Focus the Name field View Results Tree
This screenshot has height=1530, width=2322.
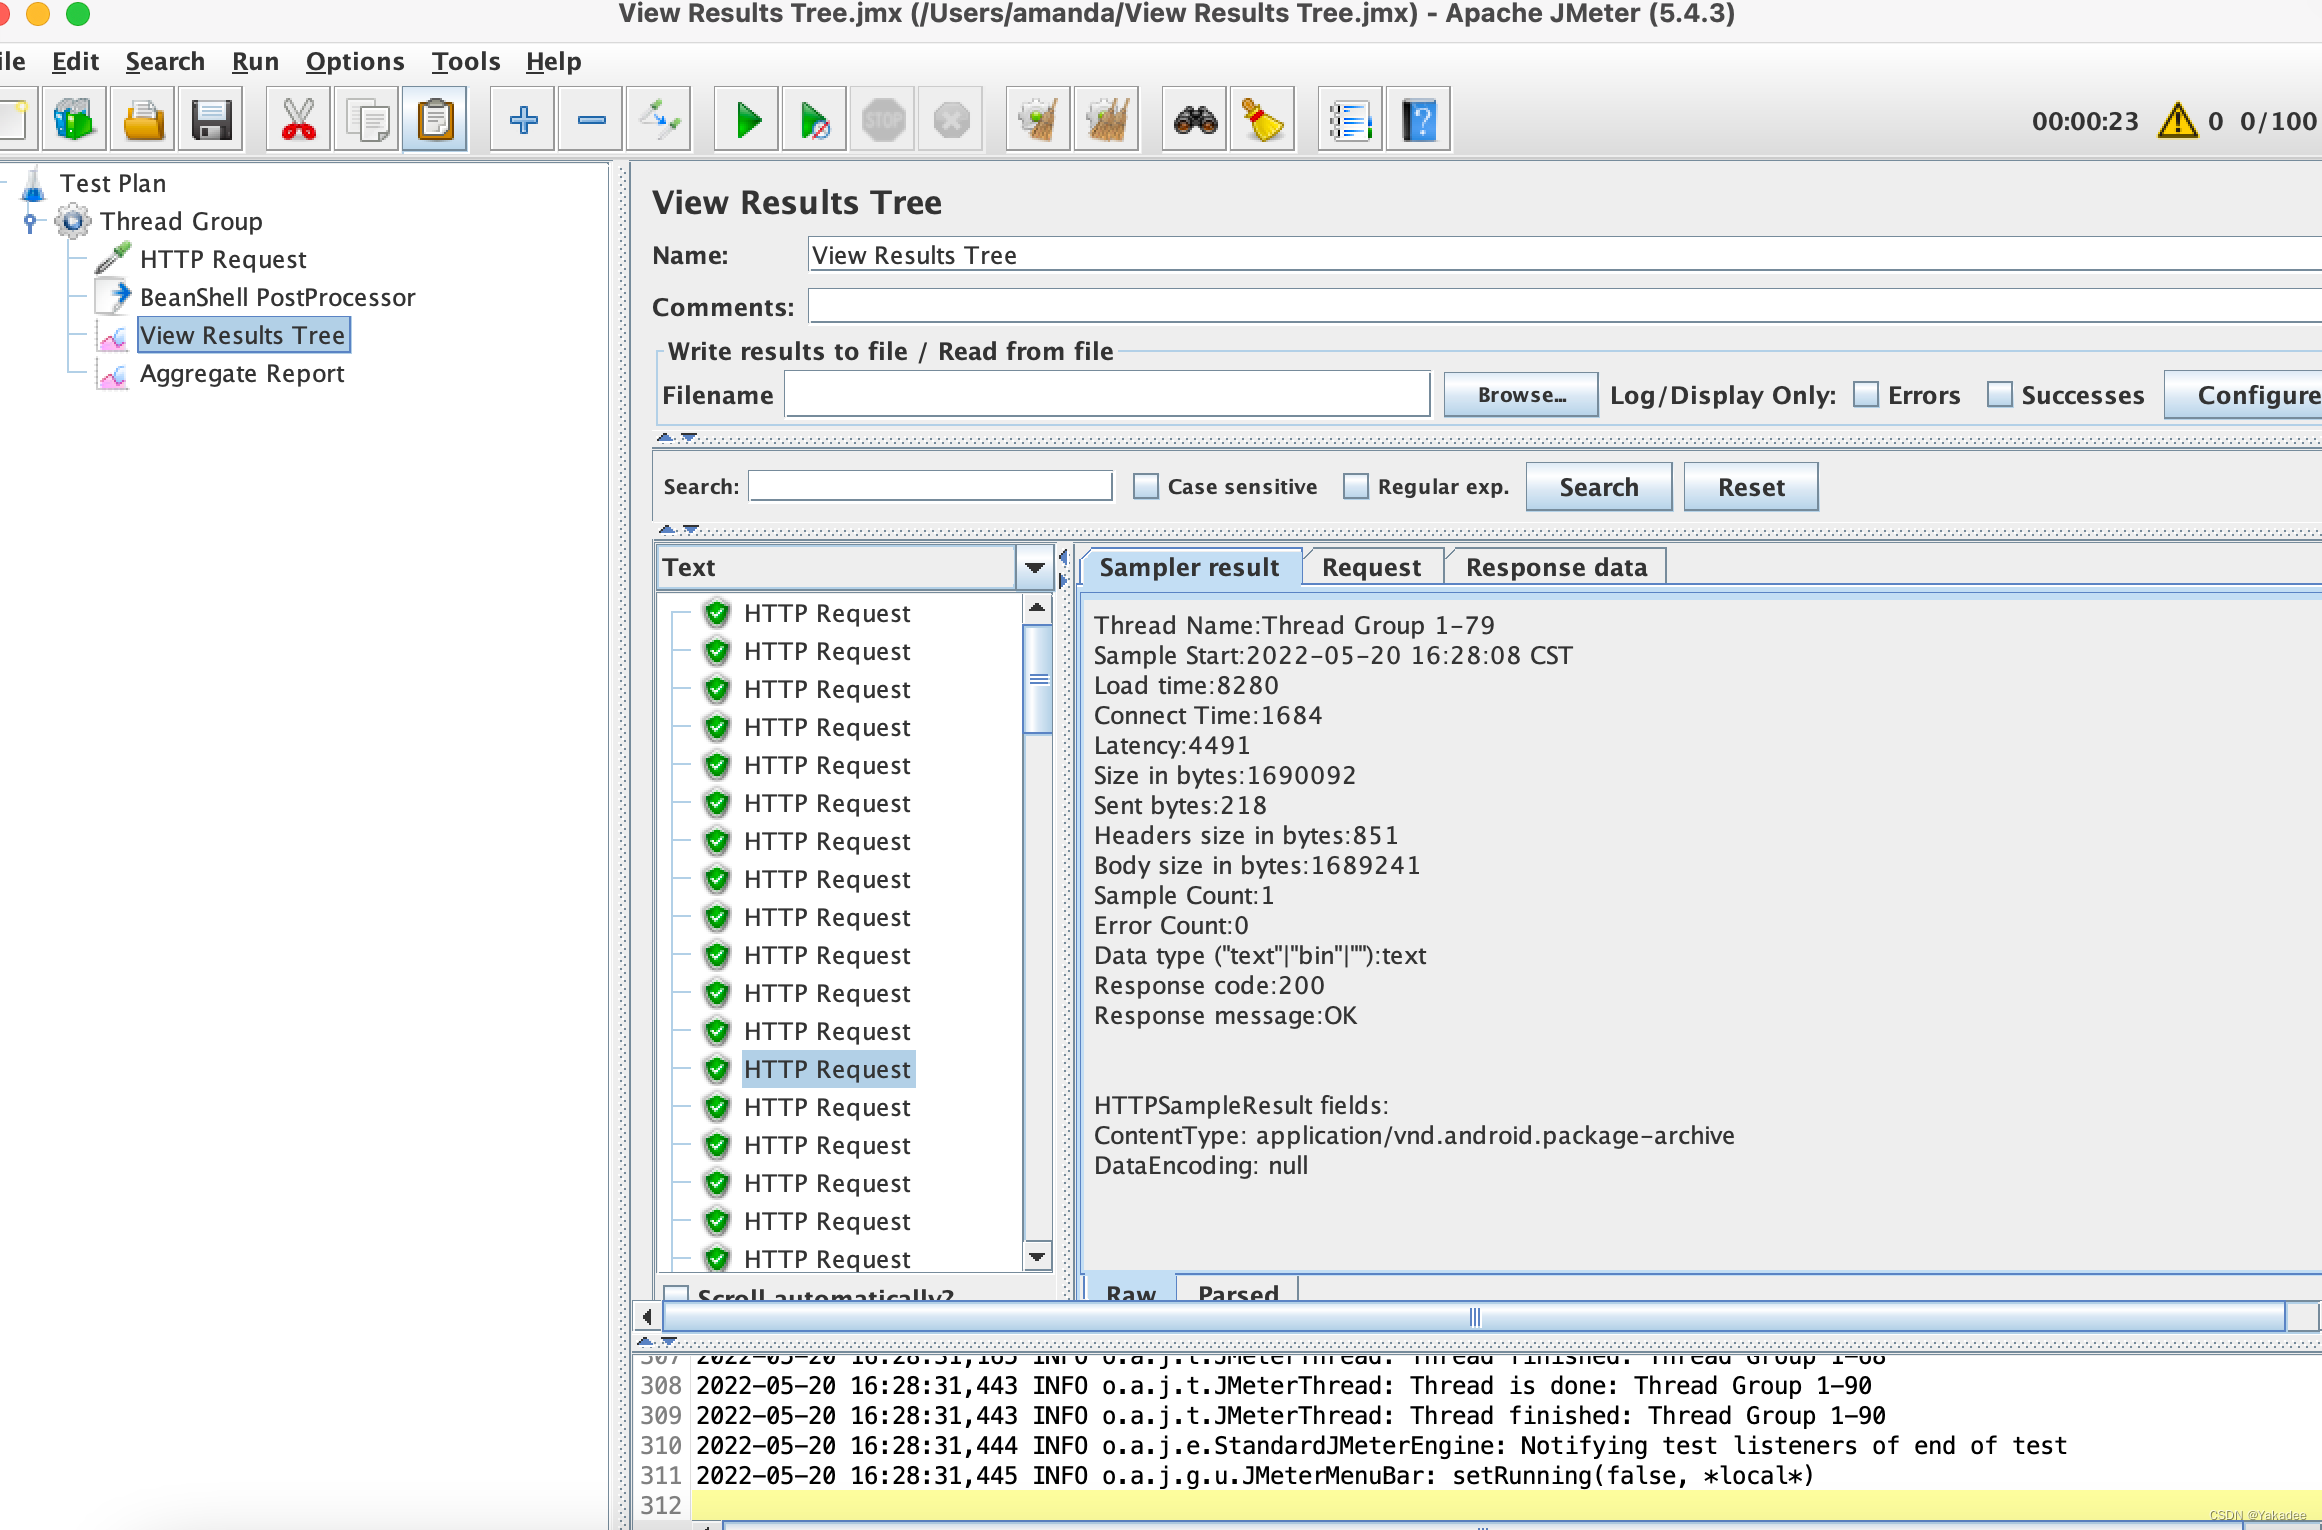pos(1565,254)
